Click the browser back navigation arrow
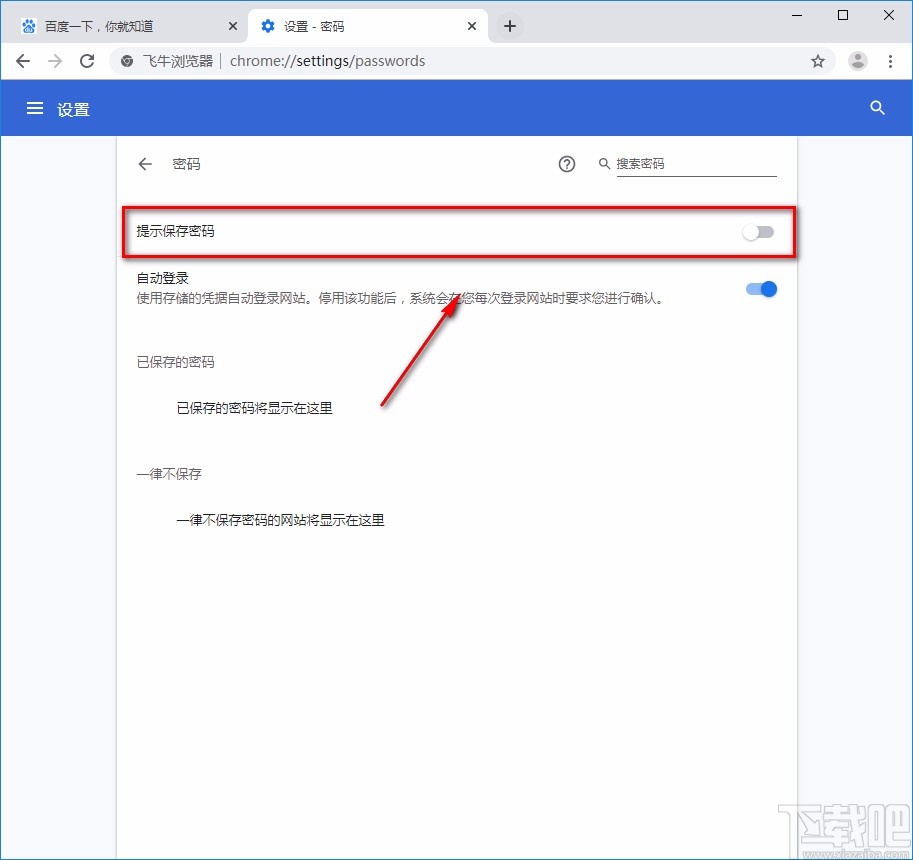The height and width of the screenshot is (860, 913). (23, 61)
